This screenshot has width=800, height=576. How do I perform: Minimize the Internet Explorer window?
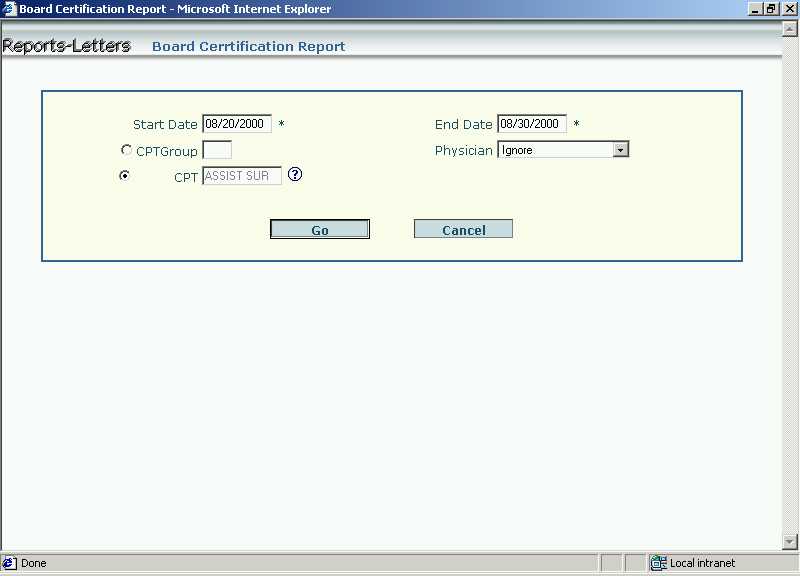click(756, 9)
